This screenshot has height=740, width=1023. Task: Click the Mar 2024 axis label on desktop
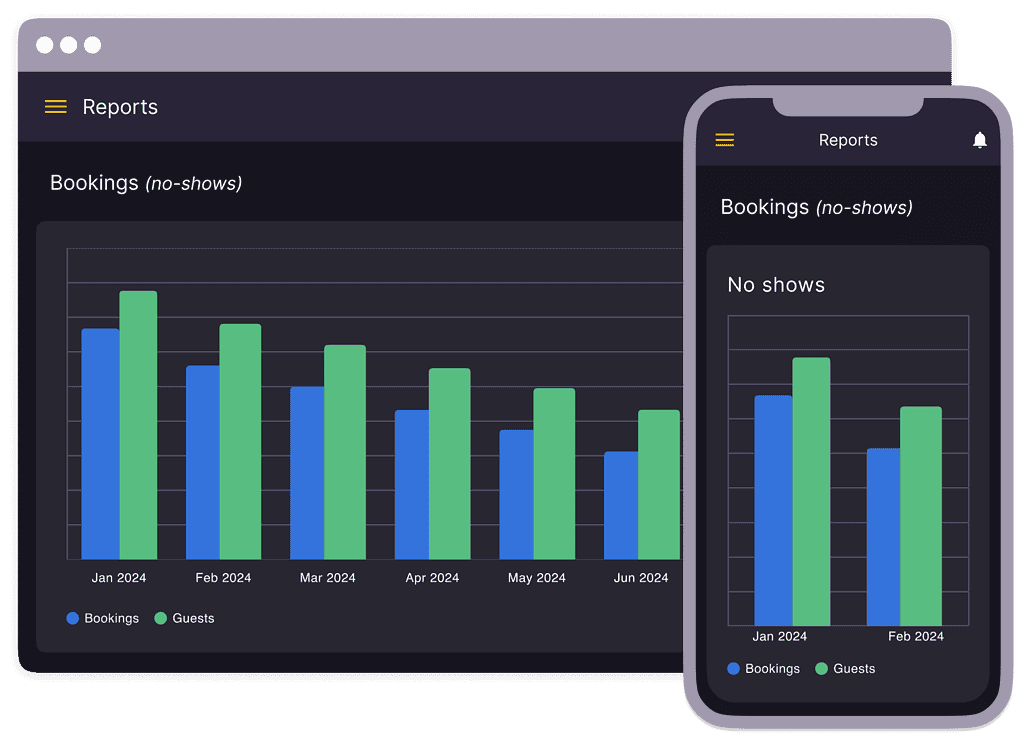coord(328,578)
